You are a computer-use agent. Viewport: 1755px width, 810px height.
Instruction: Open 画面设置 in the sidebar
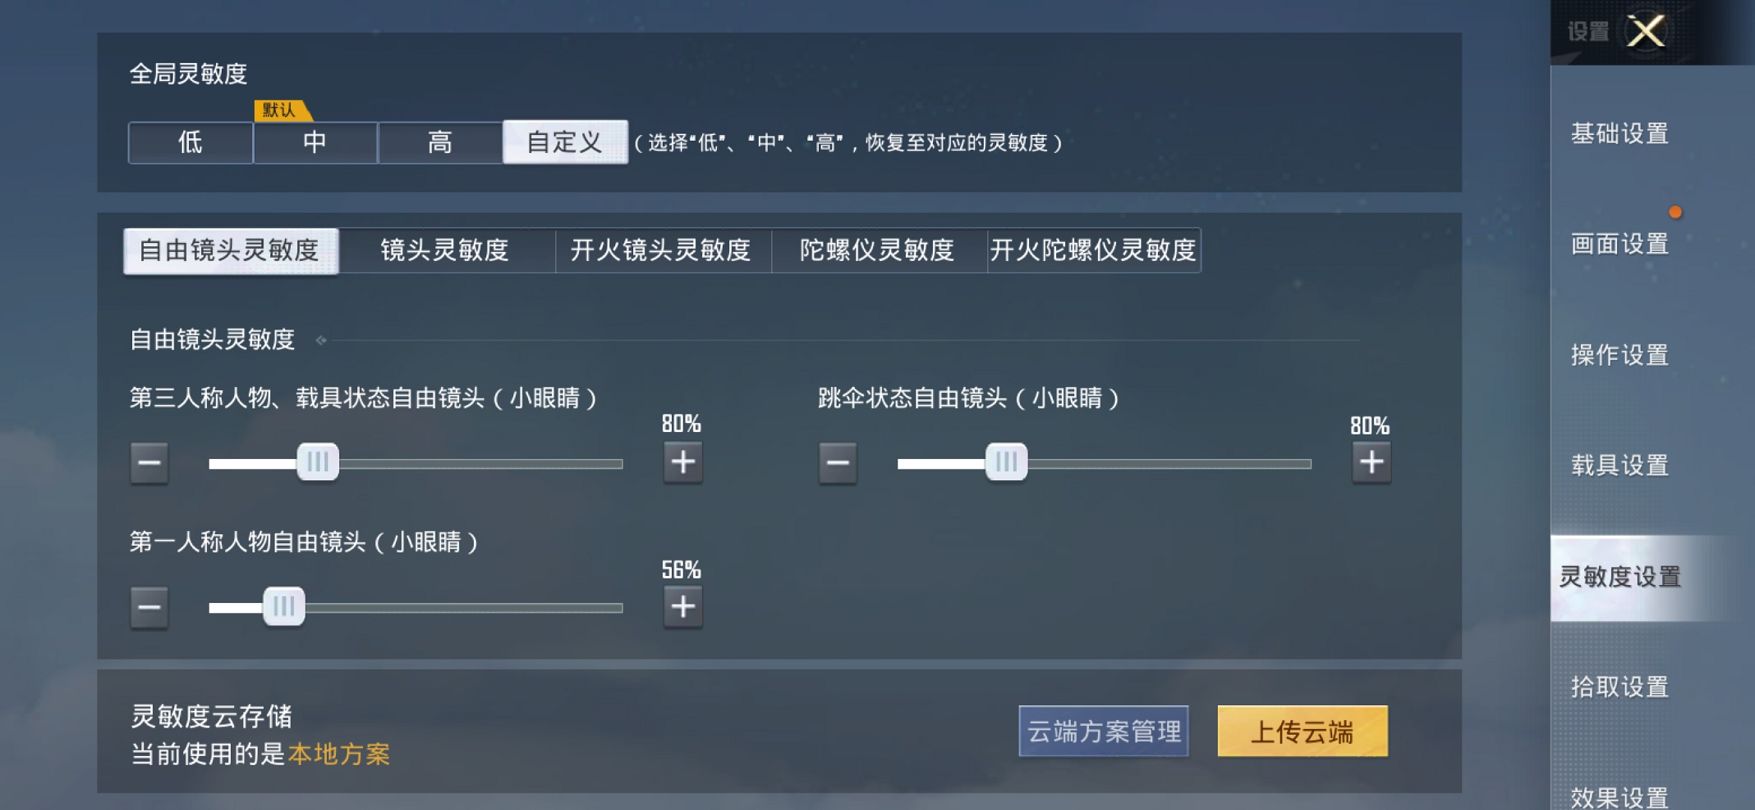1620,244
